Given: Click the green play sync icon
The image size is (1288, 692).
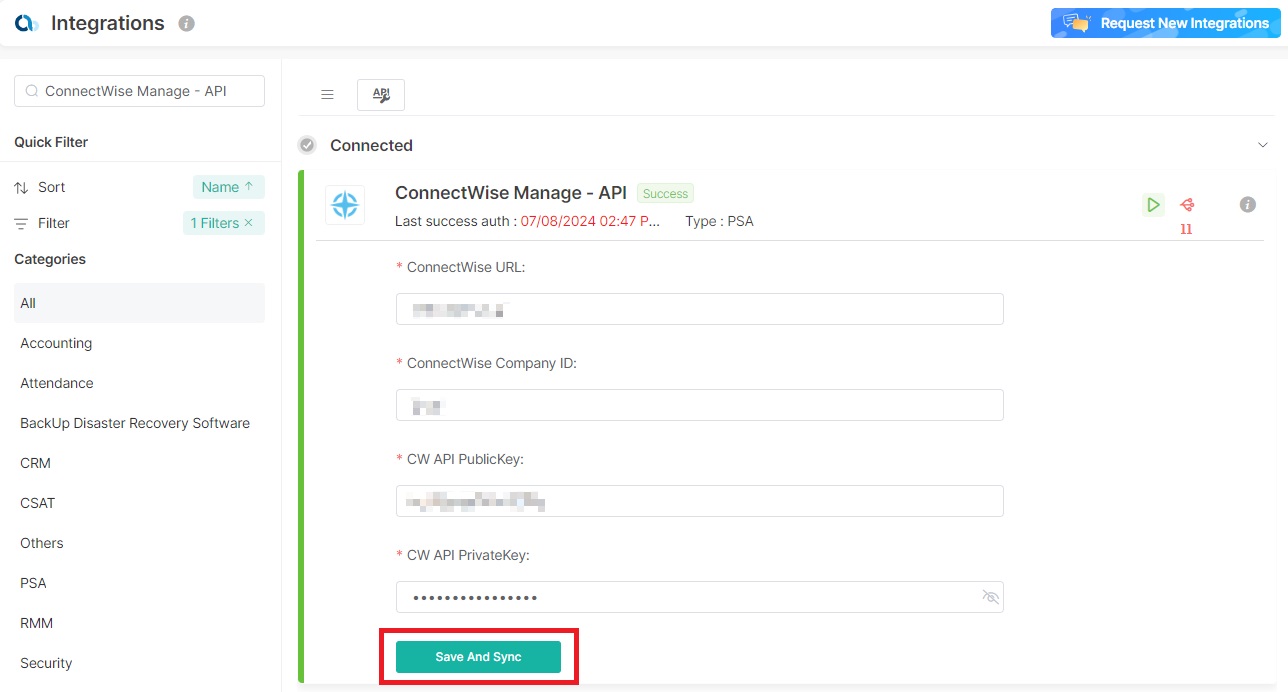Looking at the screenshot, I should [x=1153, y=205].
